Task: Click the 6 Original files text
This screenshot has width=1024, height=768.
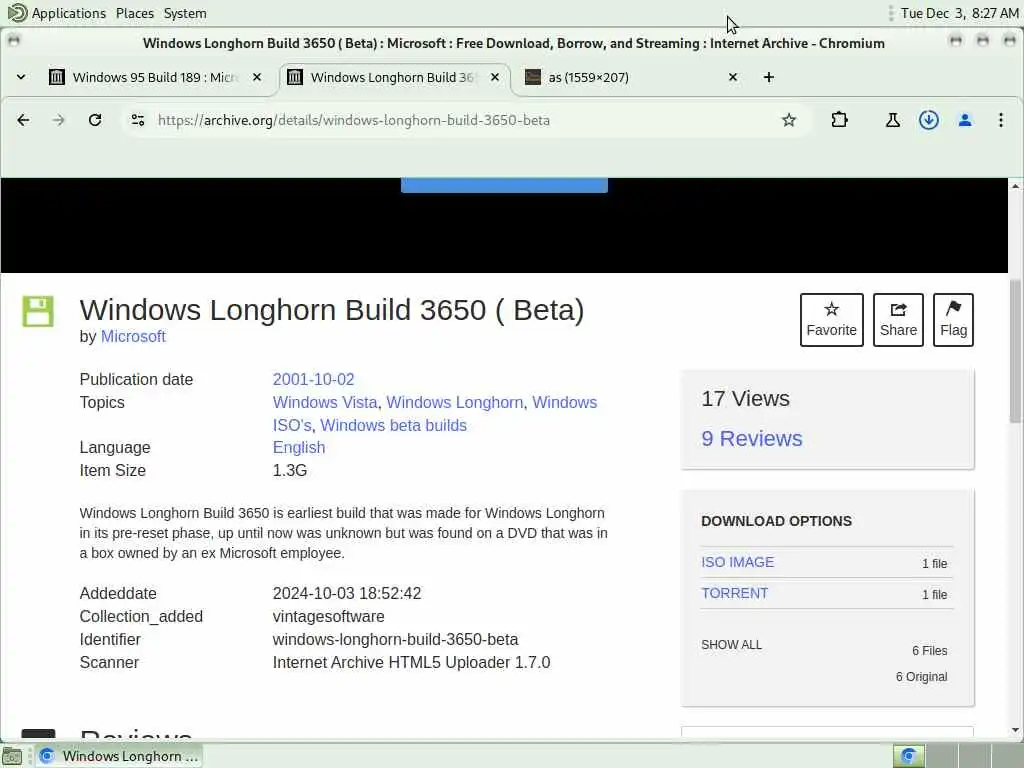Action: pos(921,677)
